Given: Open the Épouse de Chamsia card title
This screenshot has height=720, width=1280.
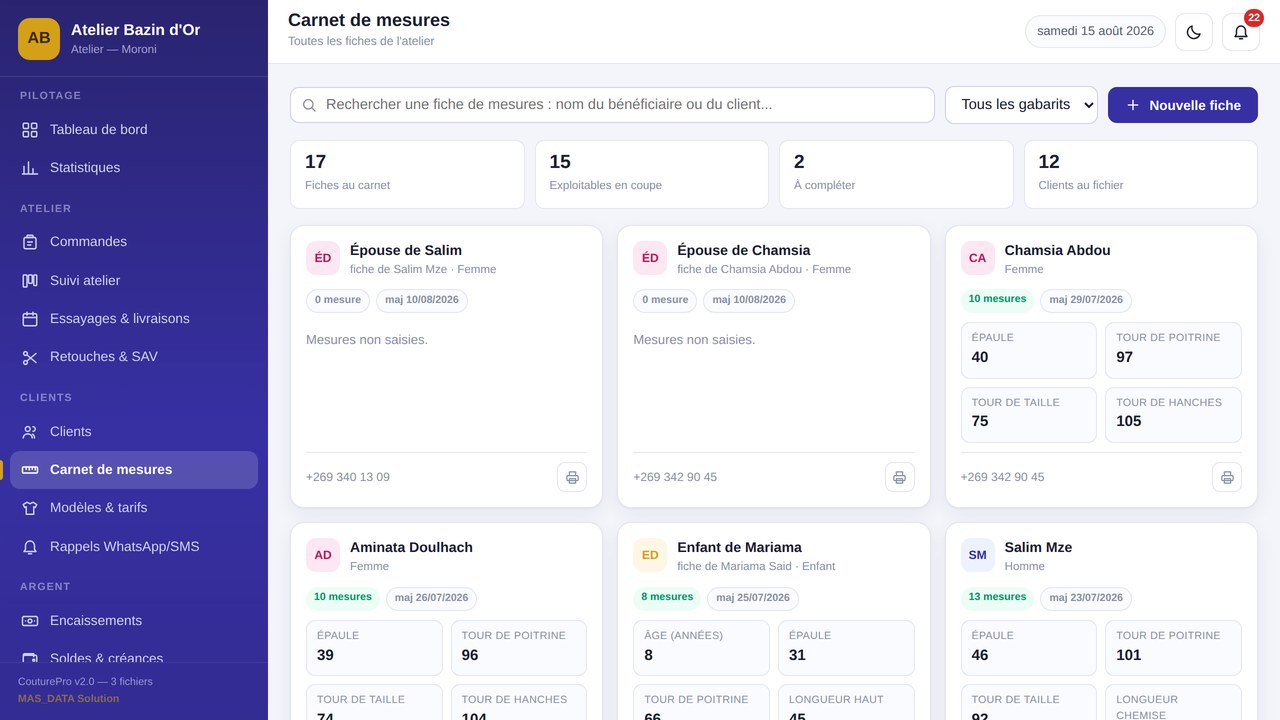Looking at the screenshot, I should (744, 250).
